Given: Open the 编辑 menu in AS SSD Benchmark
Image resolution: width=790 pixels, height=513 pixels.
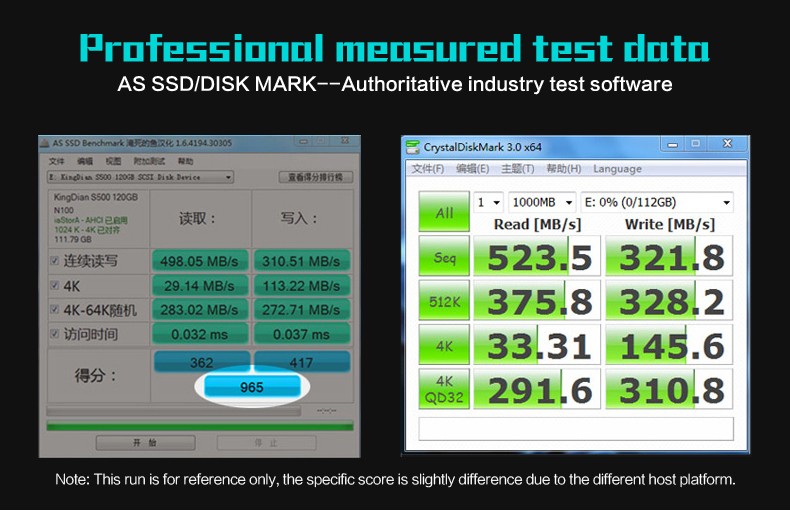Looking at the screenshot, I should pos(85,161).
